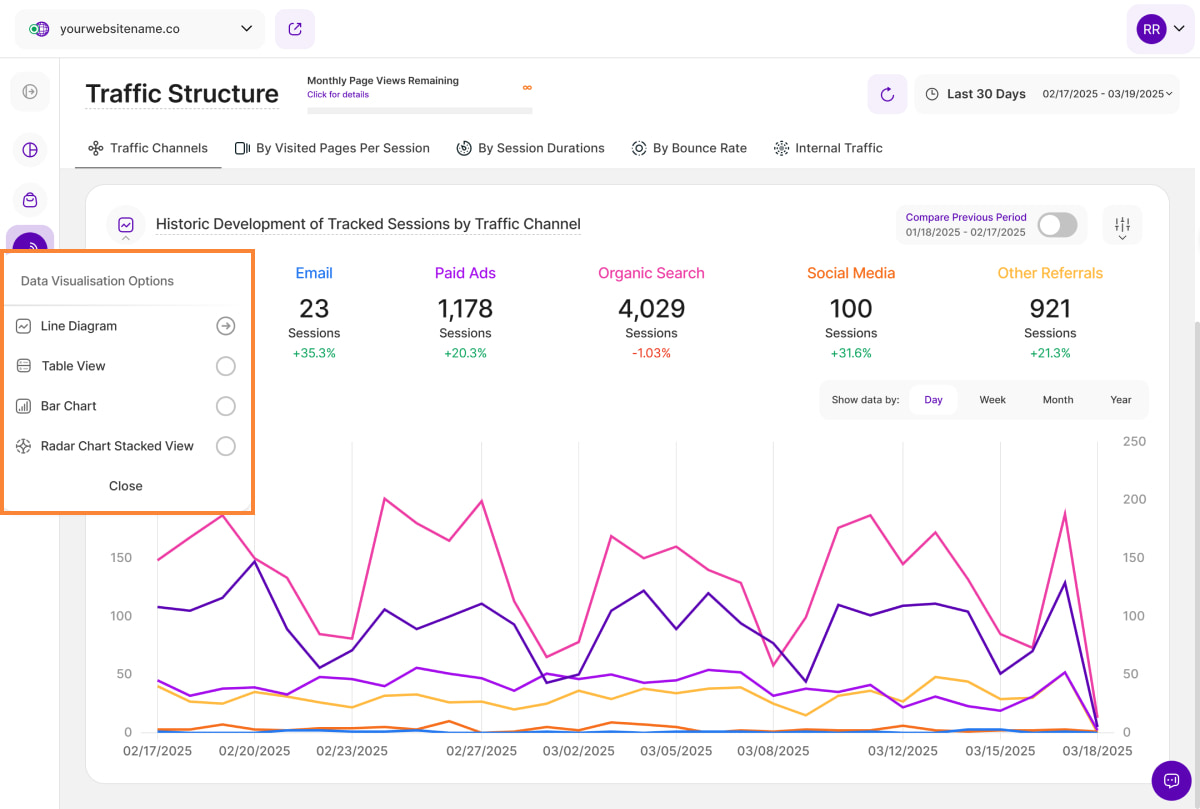The image size is (1200, 809).
Task: Switch to By Bounce Rate tab
Action: click(x=689, y=148)
